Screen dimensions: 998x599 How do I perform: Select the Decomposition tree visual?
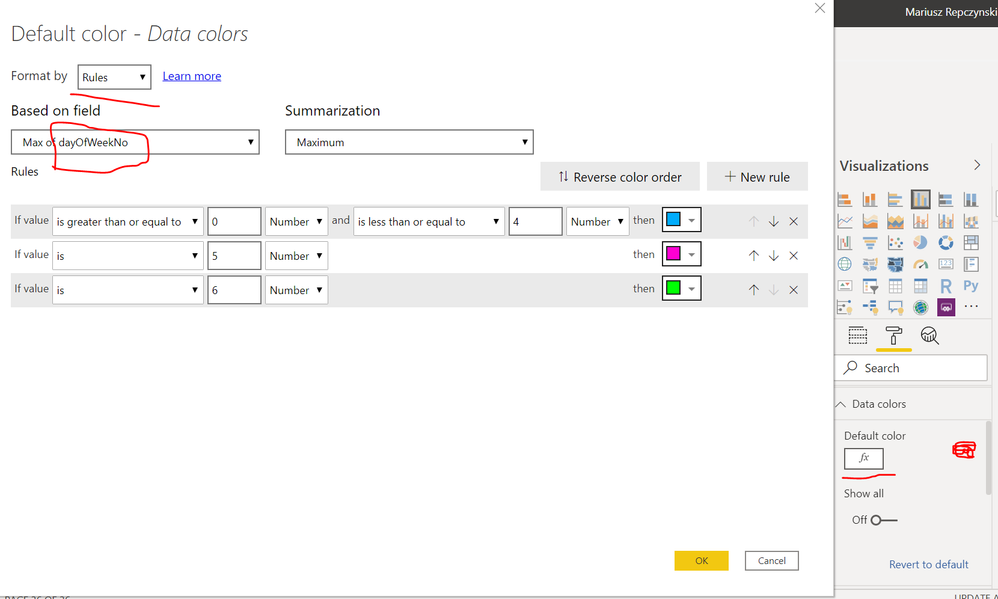click(x=870, y=307)
